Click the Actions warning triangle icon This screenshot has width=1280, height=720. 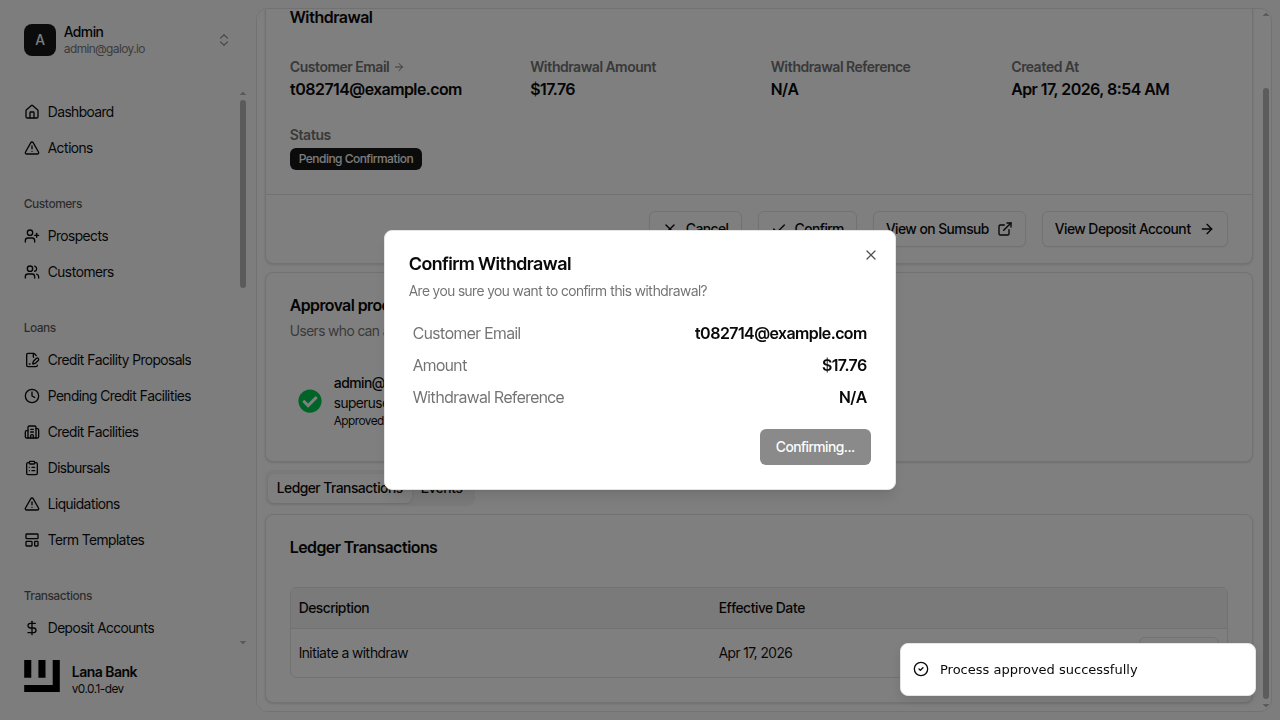32,148
